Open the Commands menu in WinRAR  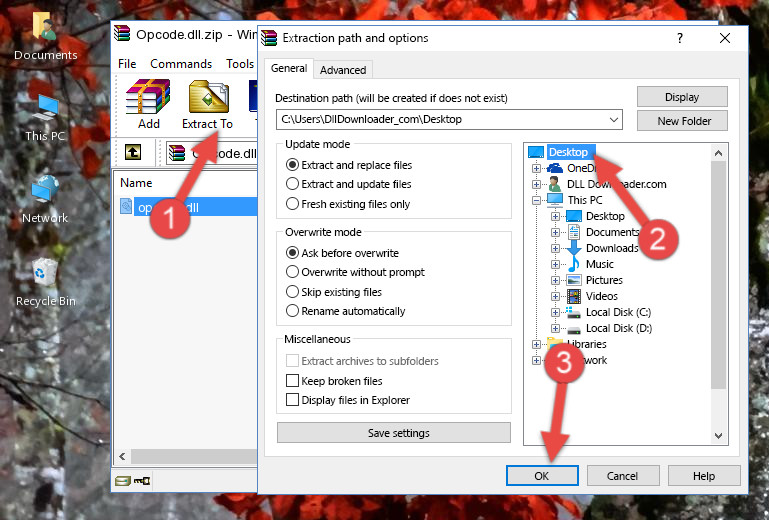(181, 64)
